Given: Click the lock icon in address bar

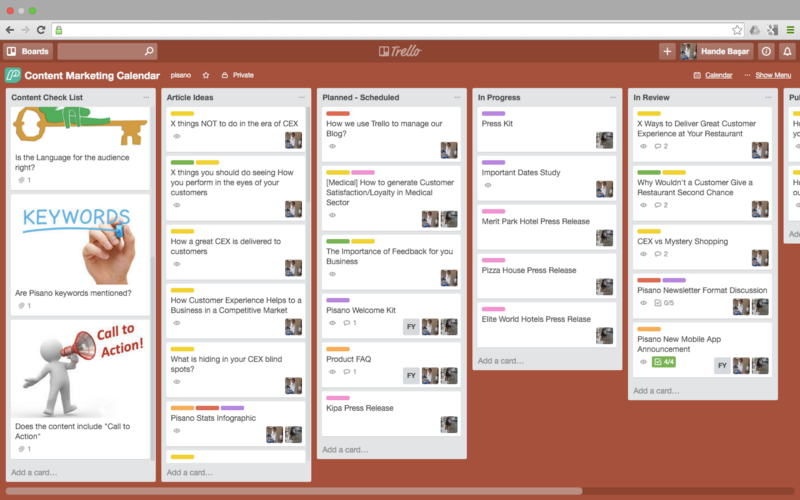Looking at the screenshot, I should click(x=59, y=30).
